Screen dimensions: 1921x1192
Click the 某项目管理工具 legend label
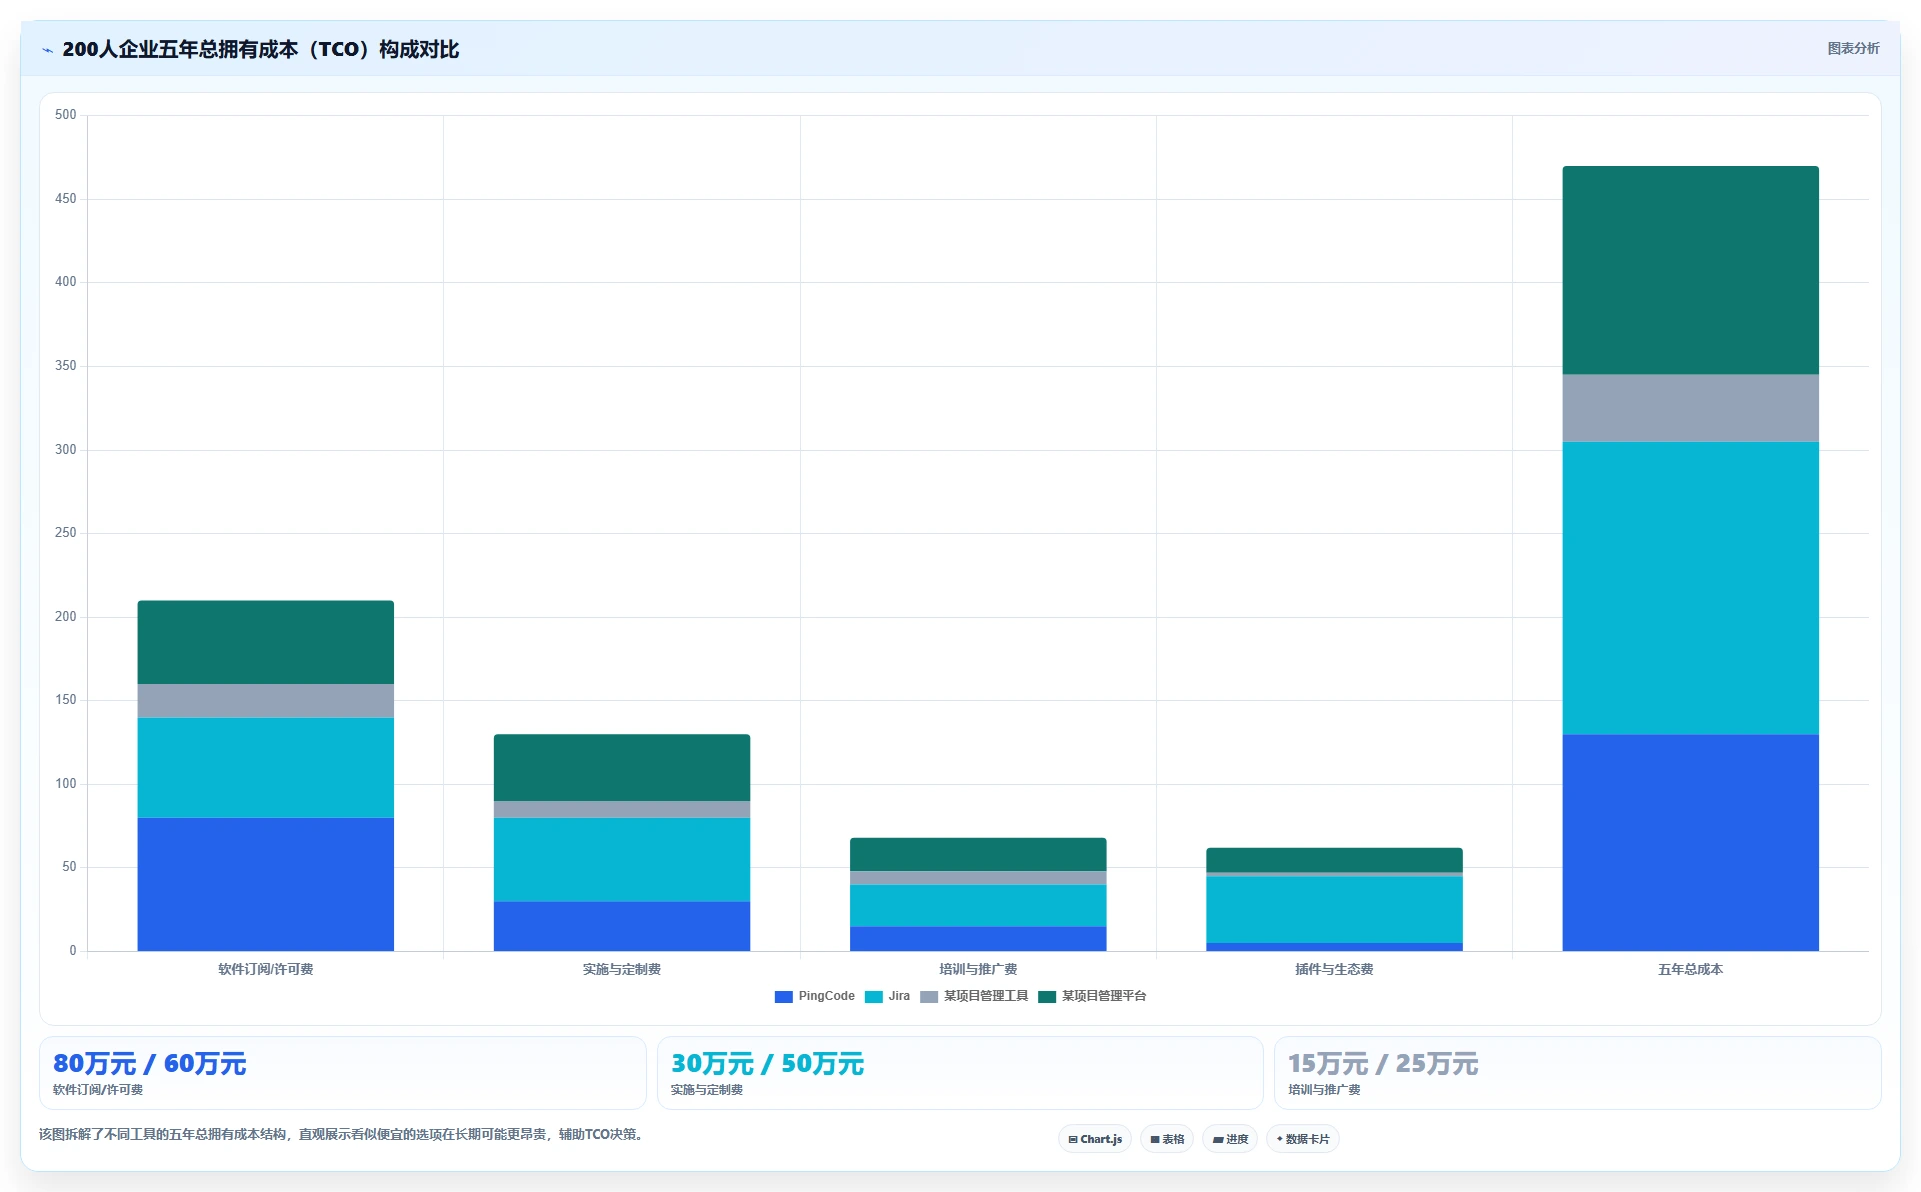click(x=985, y=996)
